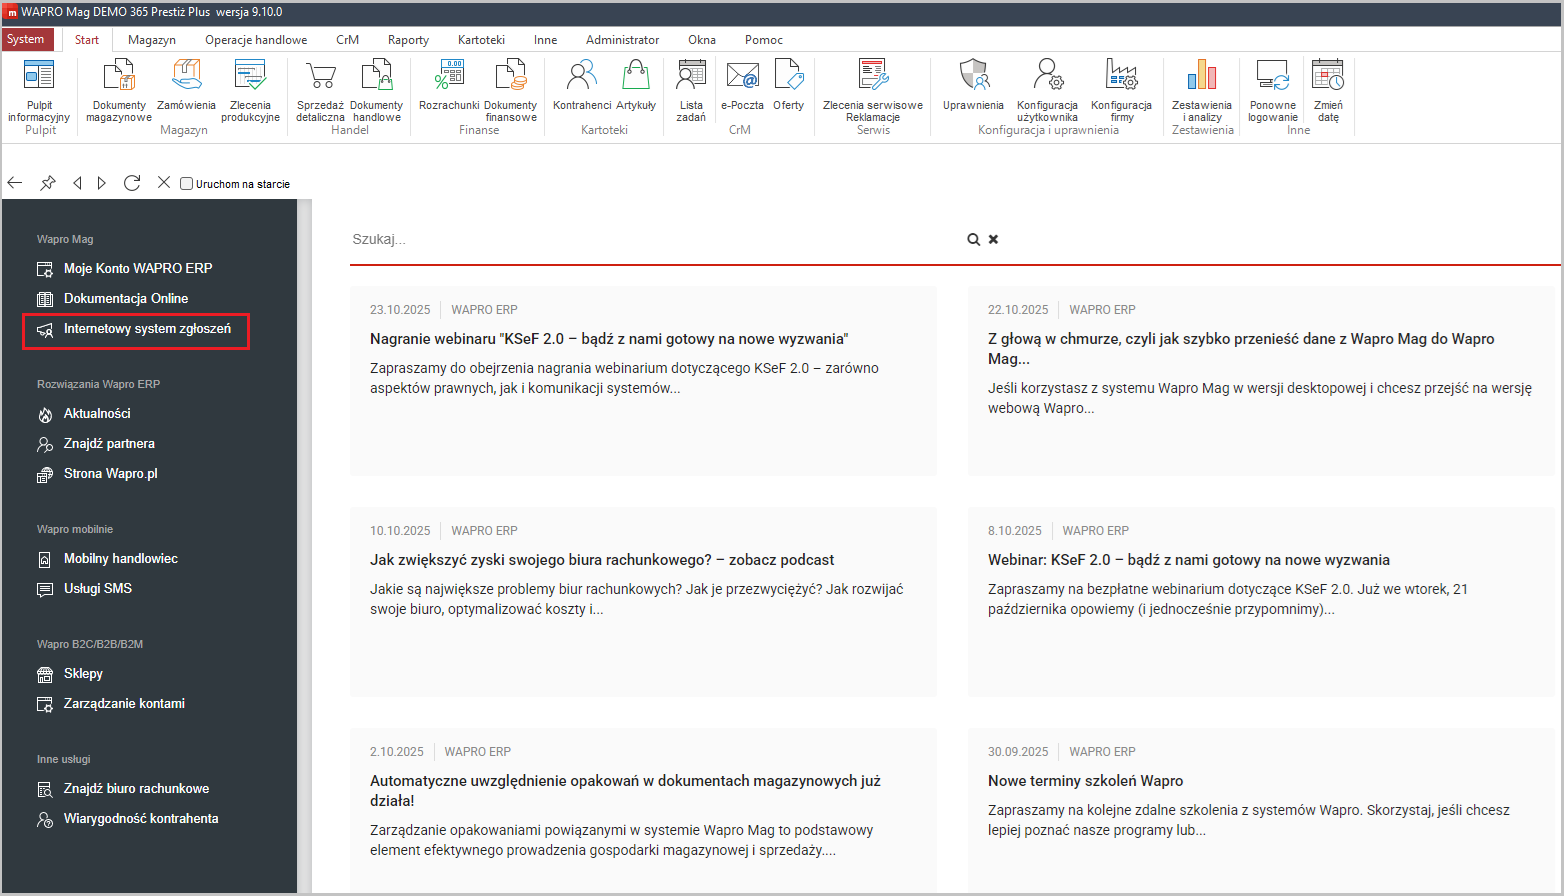
Task: Click the Zmień datę icon
Action: tap(1328, 90)
